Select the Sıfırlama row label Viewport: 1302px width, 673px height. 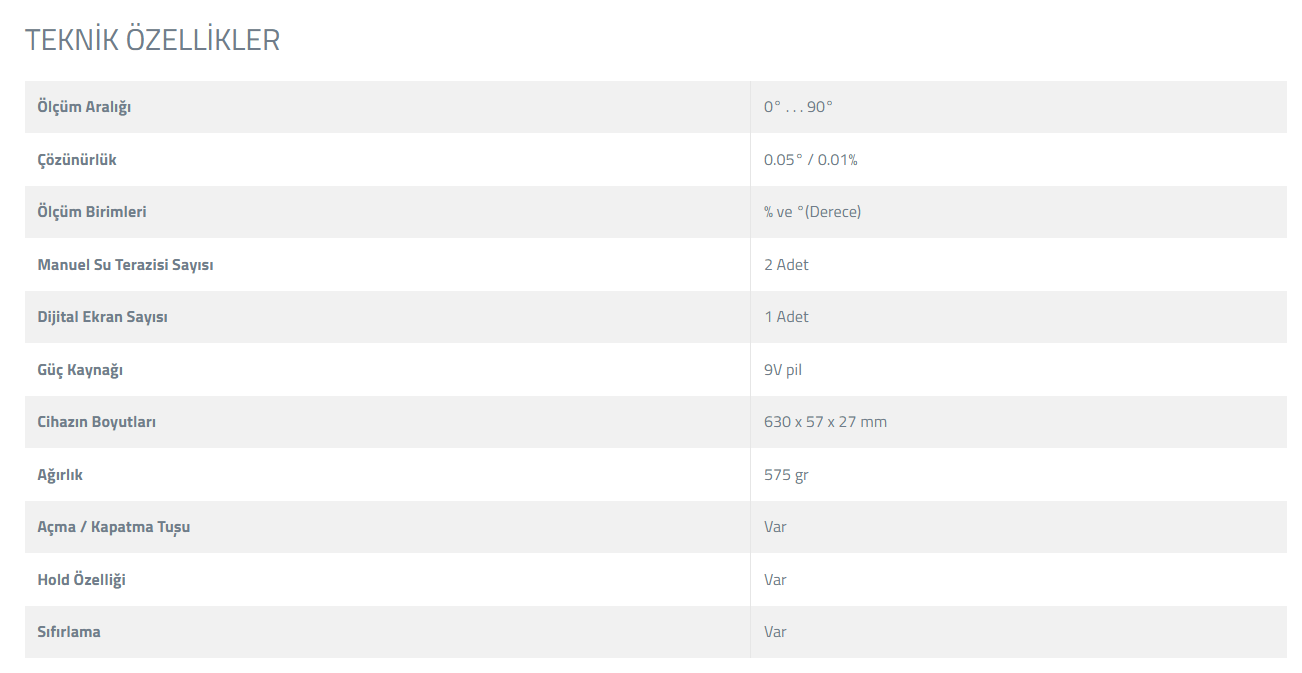(69, 632)
